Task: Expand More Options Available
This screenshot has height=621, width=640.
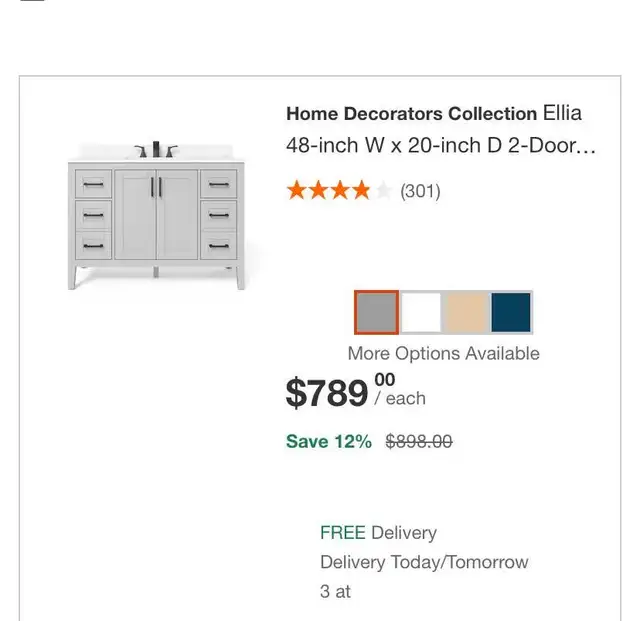Action: (x=444, y=354)
